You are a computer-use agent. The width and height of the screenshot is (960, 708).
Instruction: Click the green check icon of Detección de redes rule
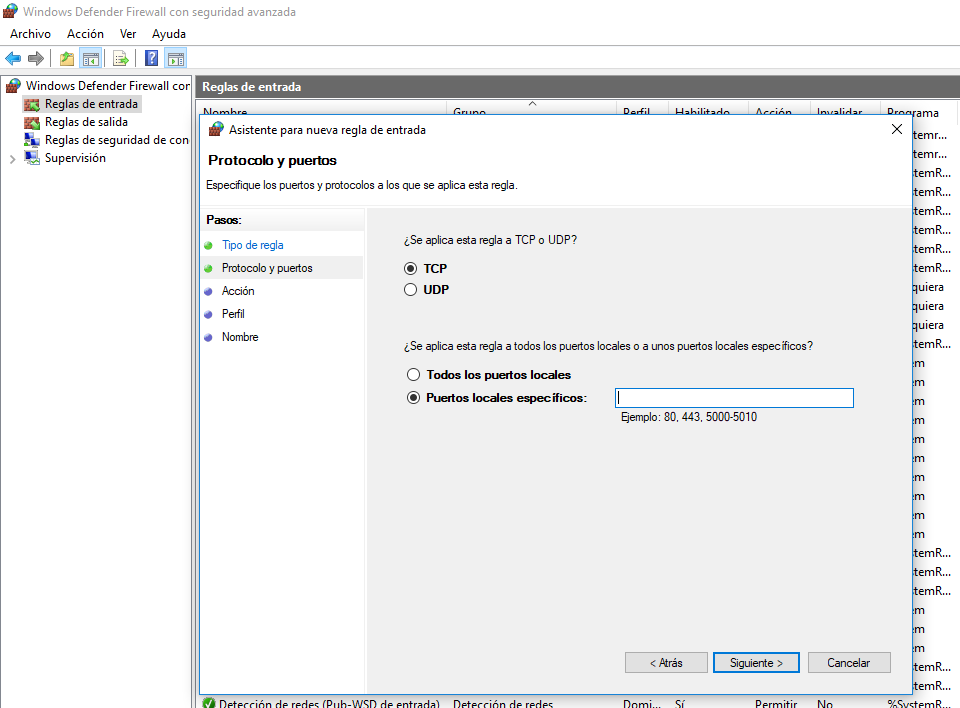[209, 703]
